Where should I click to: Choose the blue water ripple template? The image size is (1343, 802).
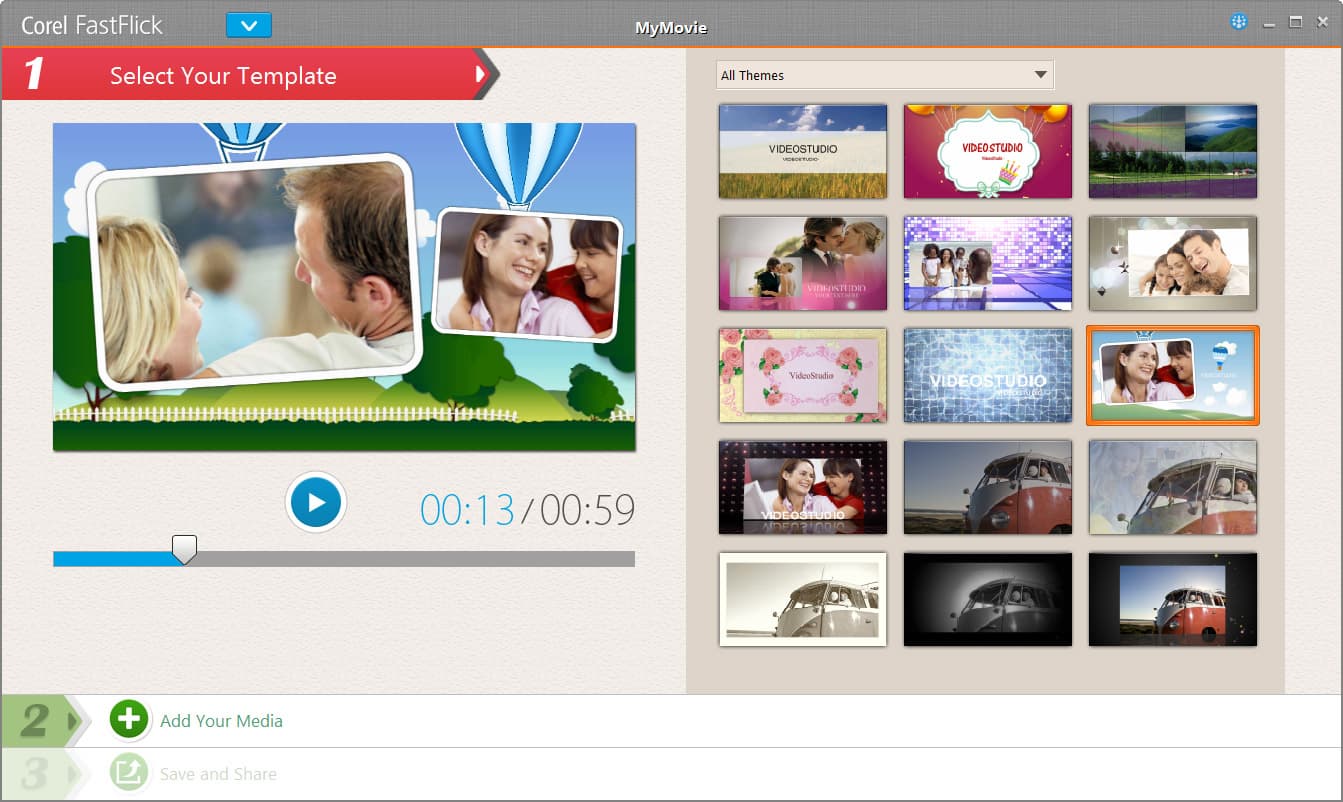pyautogui.click(x=988, y=375)
